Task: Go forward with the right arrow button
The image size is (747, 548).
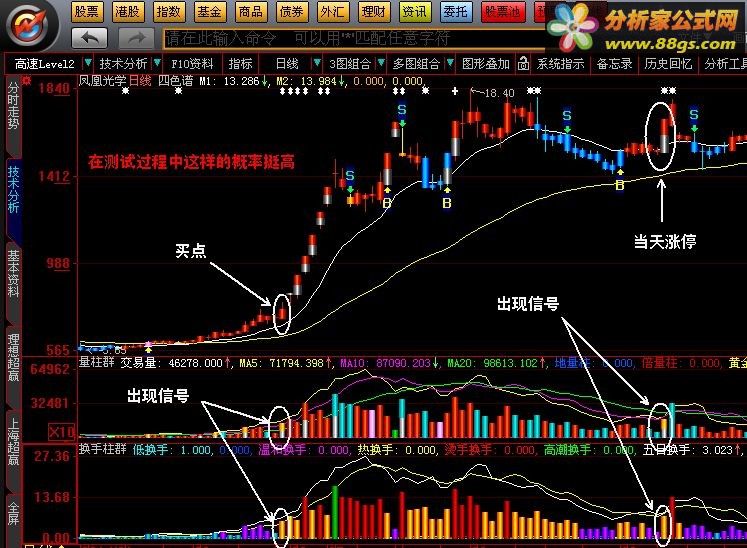Action: pos(137,38)
